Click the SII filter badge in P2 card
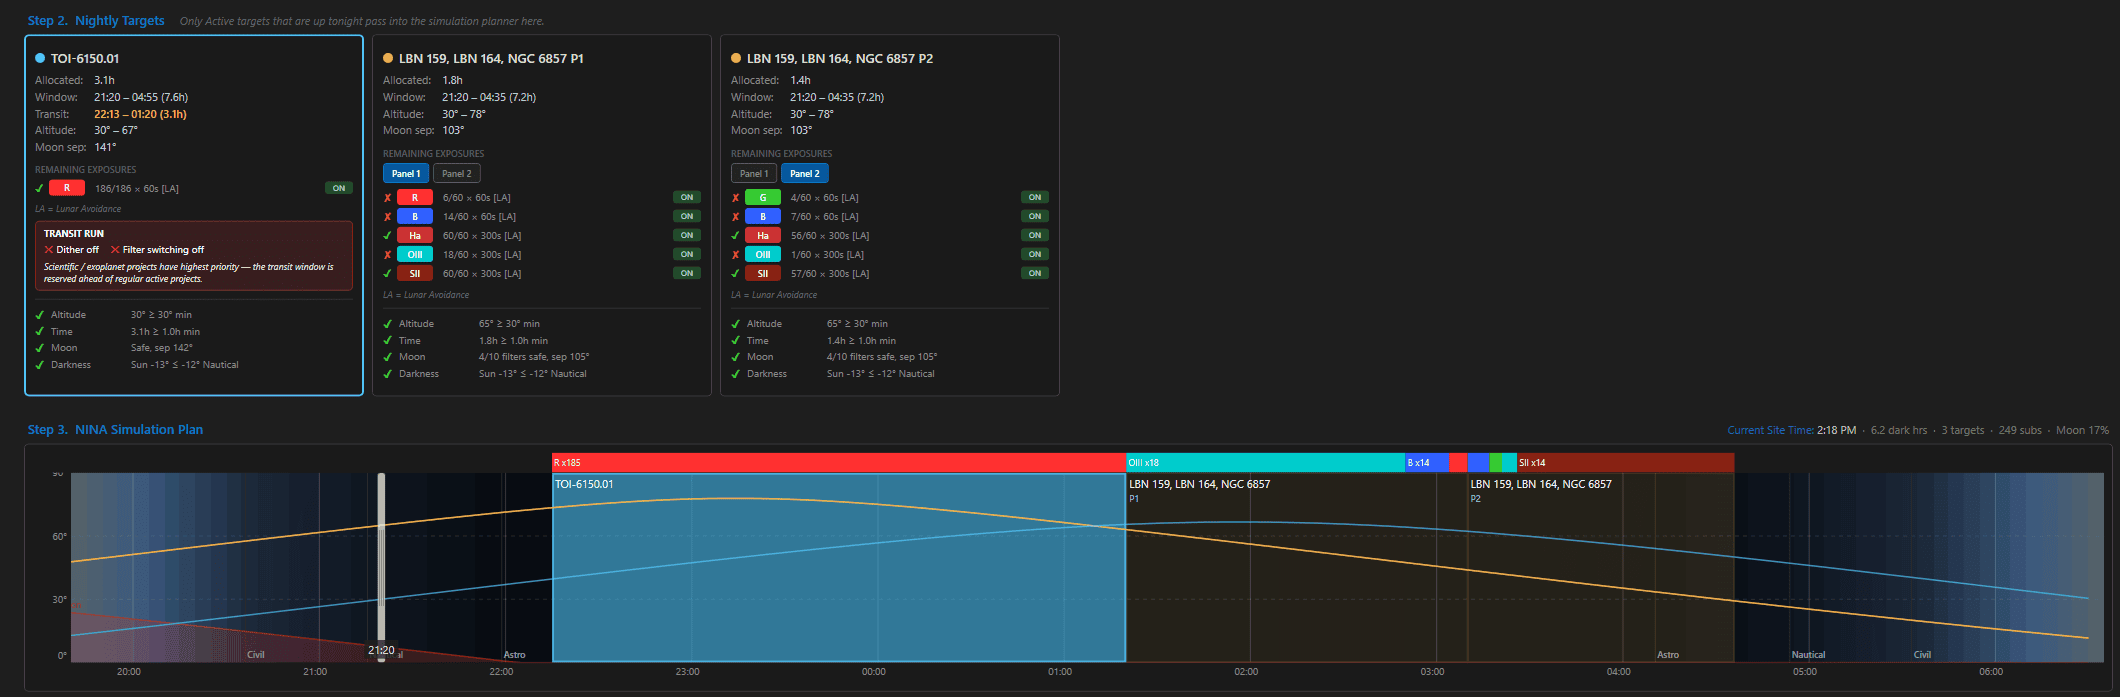Image resolution: width=2120 pixels, height=697 pixels. [763, 273]
